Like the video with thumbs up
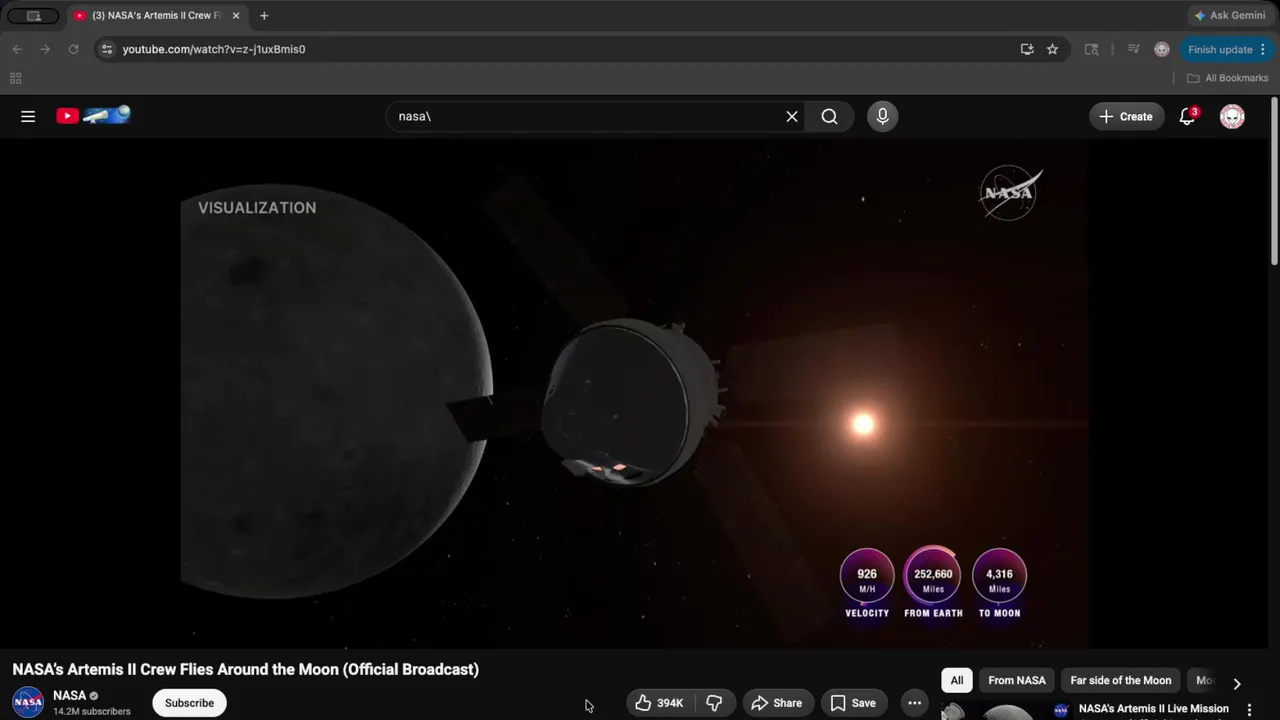This screenshot has height=720, width=1280. coord(658,703)
